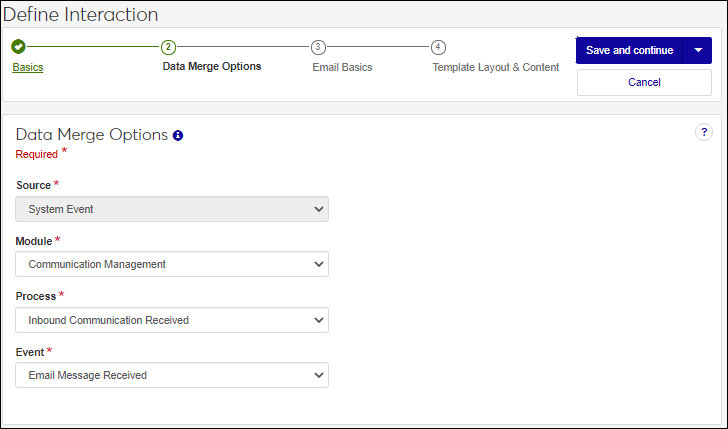The width and height of the screenshot is (728, 429).
Task: Open the Event dropdown
Action: tap(172, 375)
